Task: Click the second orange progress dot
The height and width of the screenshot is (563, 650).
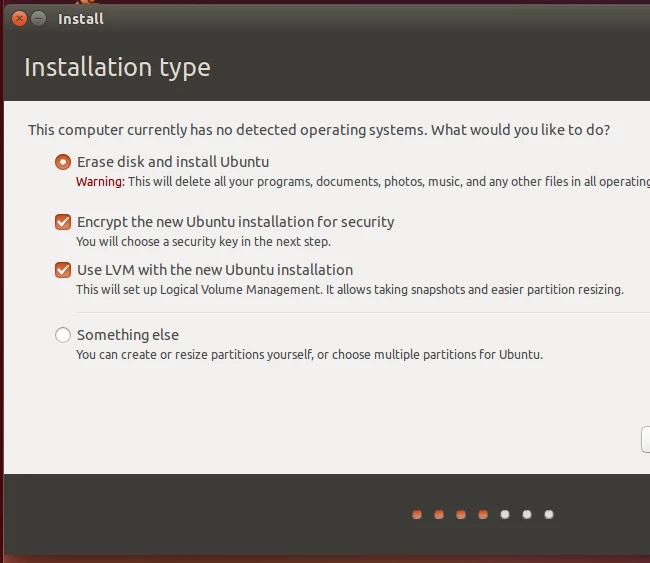Action: pos(439,515)
